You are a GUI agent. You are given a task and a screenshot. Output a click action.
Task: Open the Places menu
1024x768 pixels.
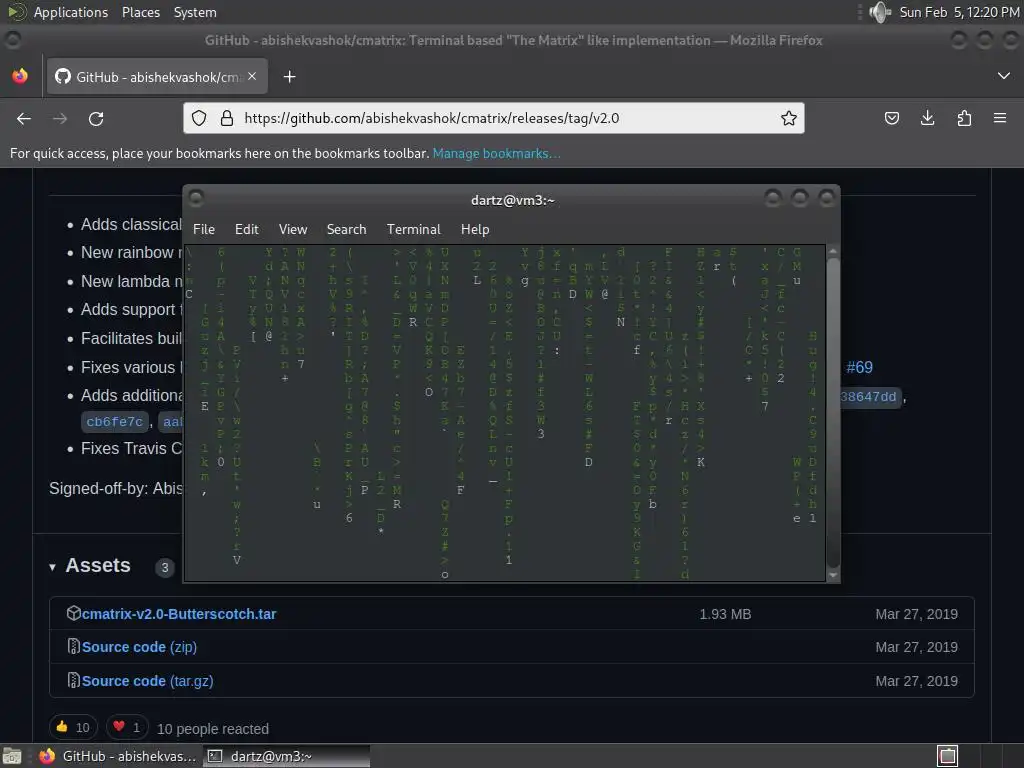(x=140, y=12)
